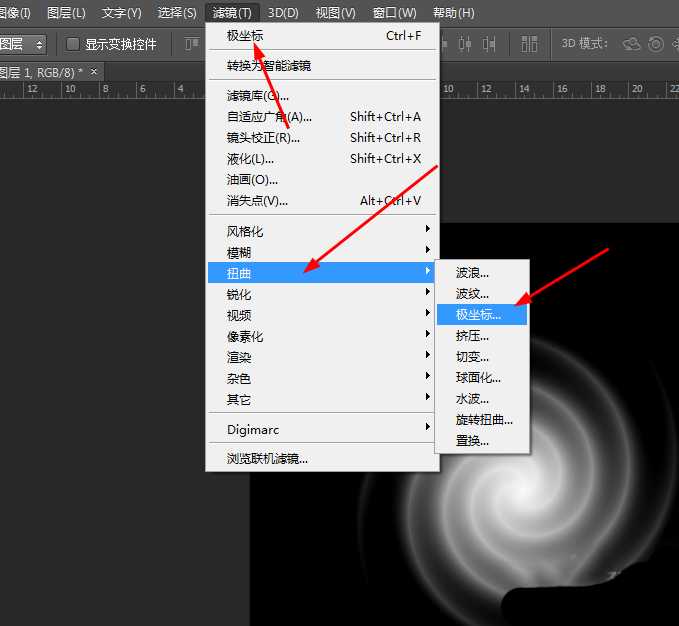Open the 图层 auto-select dropdown
Image resolution: width=679 pixels, height=626 pixels.
click(24, 44)
